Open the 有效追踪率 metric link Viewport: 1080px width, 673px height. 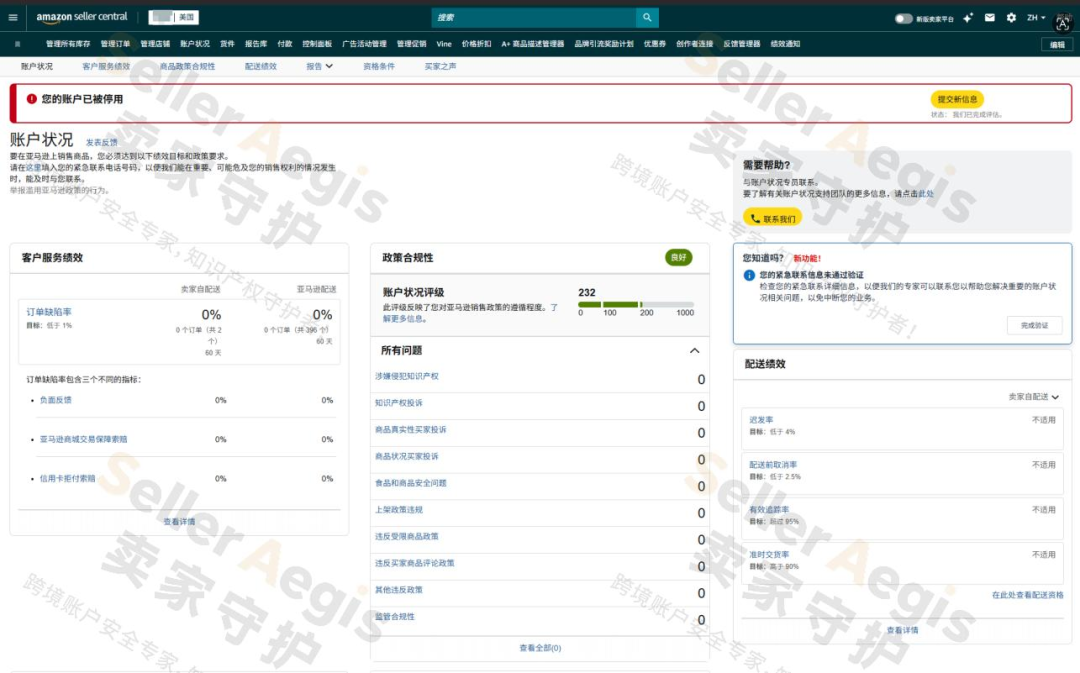coord(769,510)
